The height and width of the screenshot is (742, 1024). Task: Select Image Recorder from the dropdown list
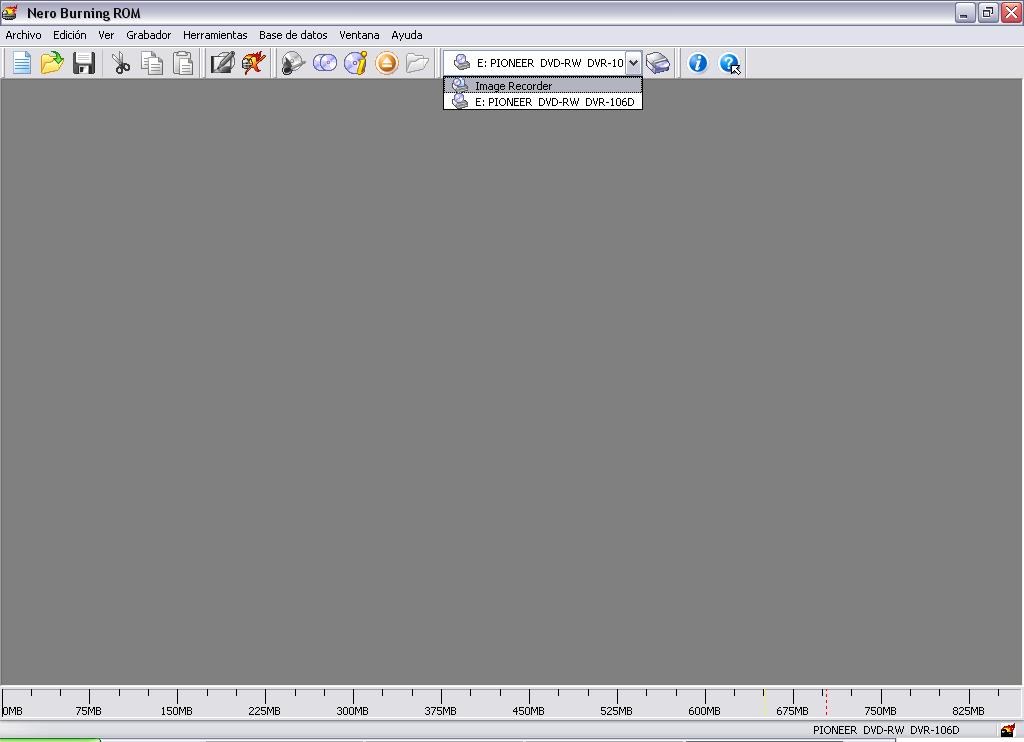pos(543,86)
